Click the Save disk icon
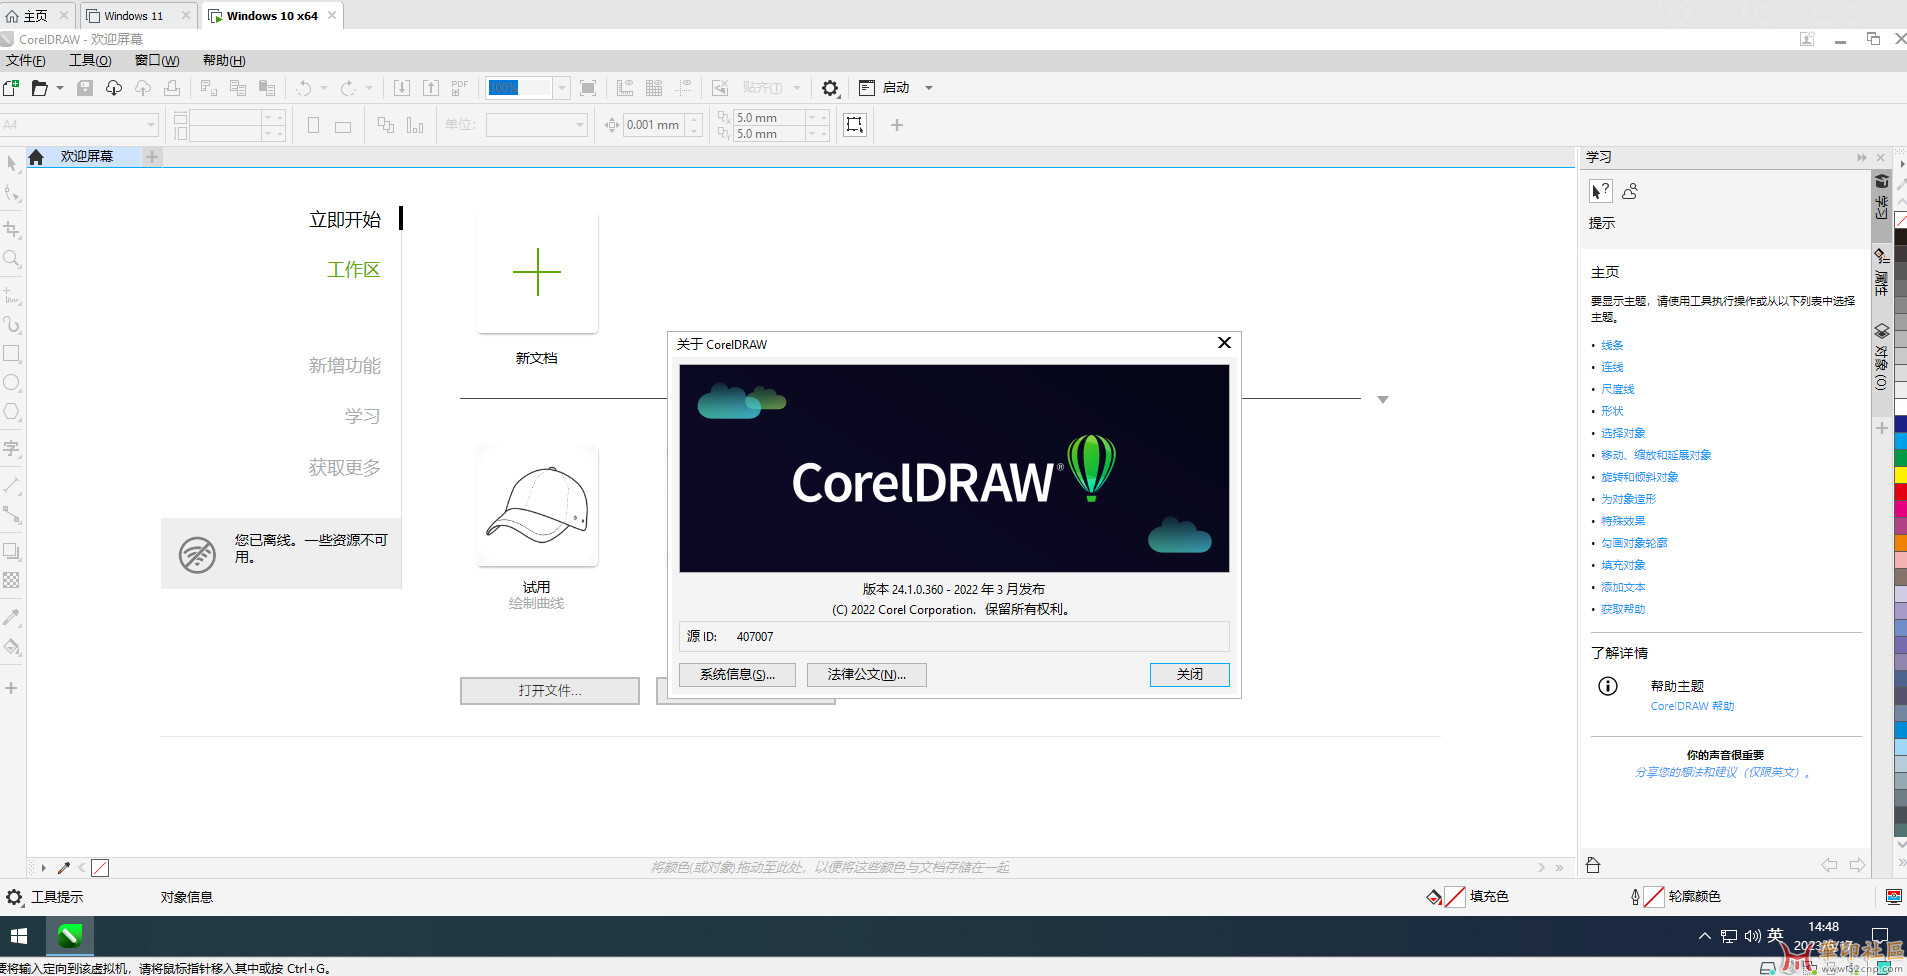This screenshot has height=976, width=1907. pos(85,88)
